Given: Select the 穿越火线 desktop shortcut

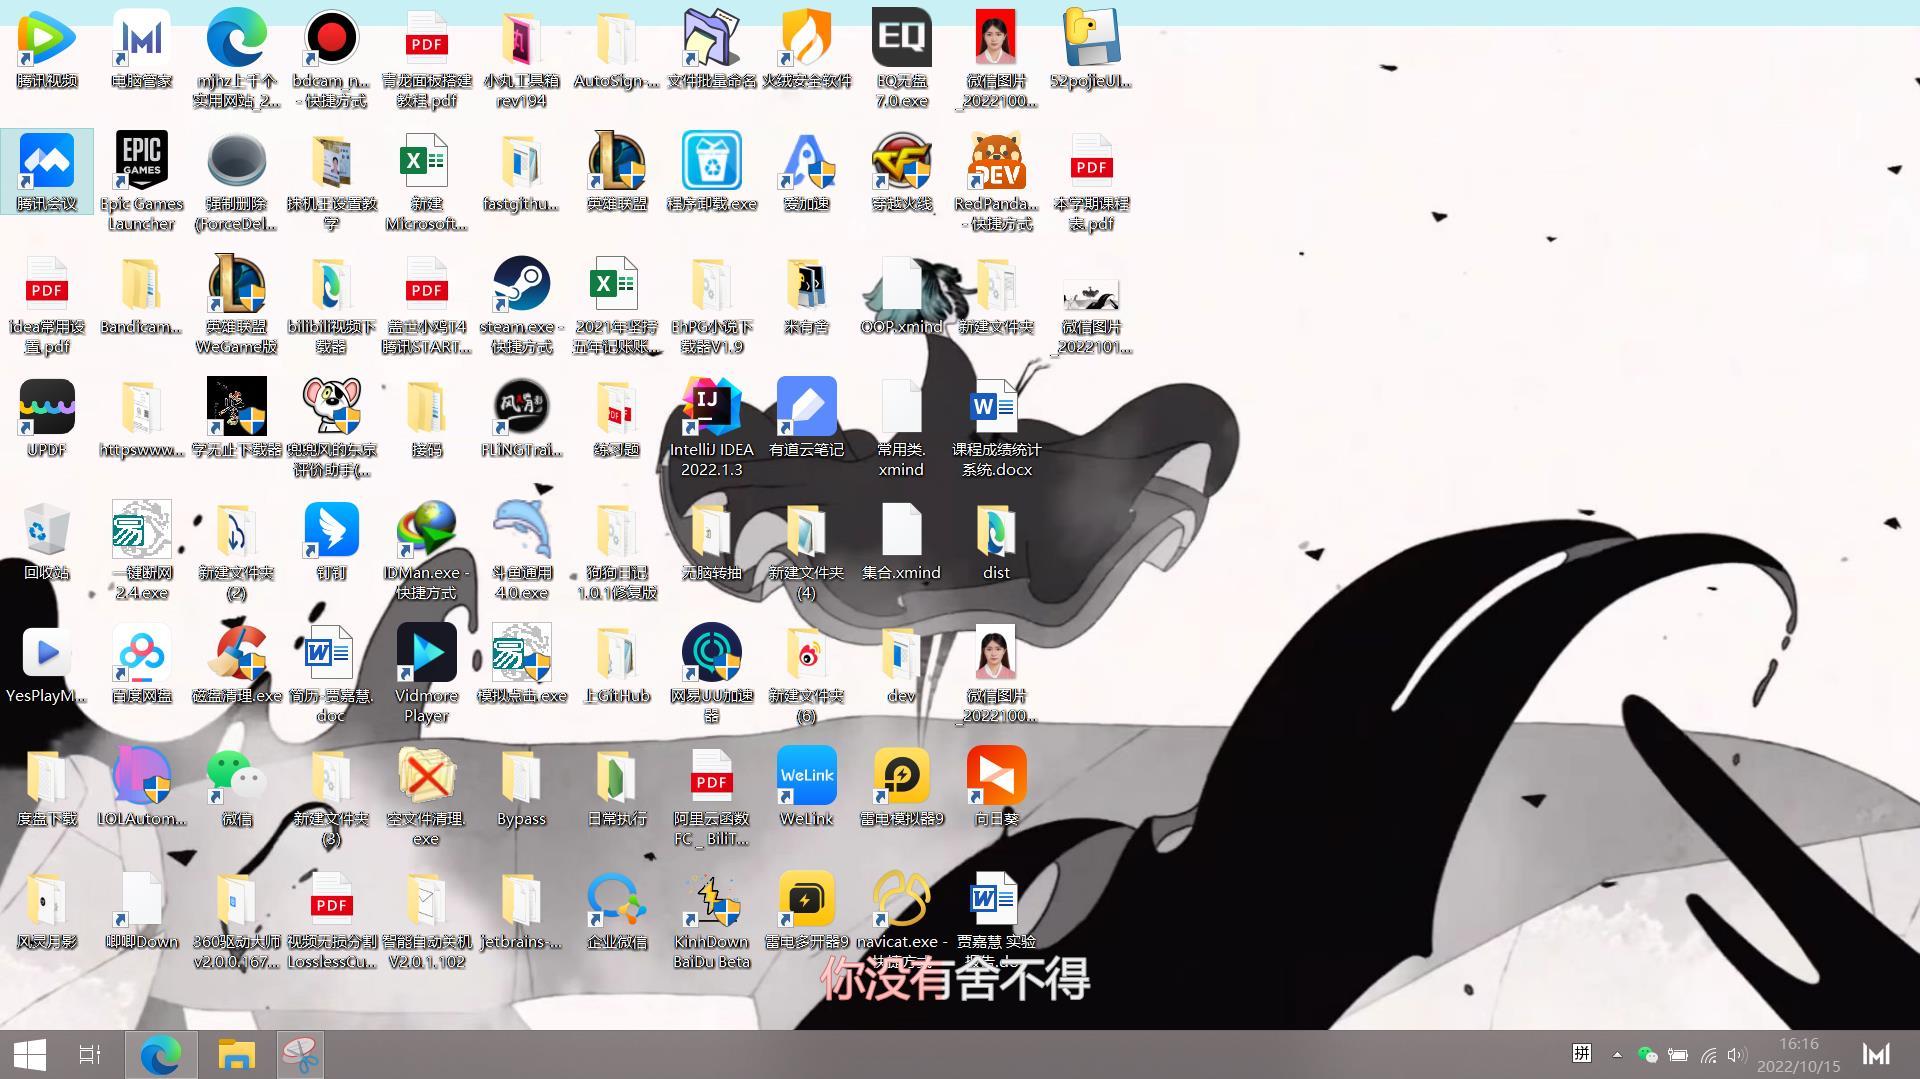Looking at the screenshot, I should [x=901, y=172].
